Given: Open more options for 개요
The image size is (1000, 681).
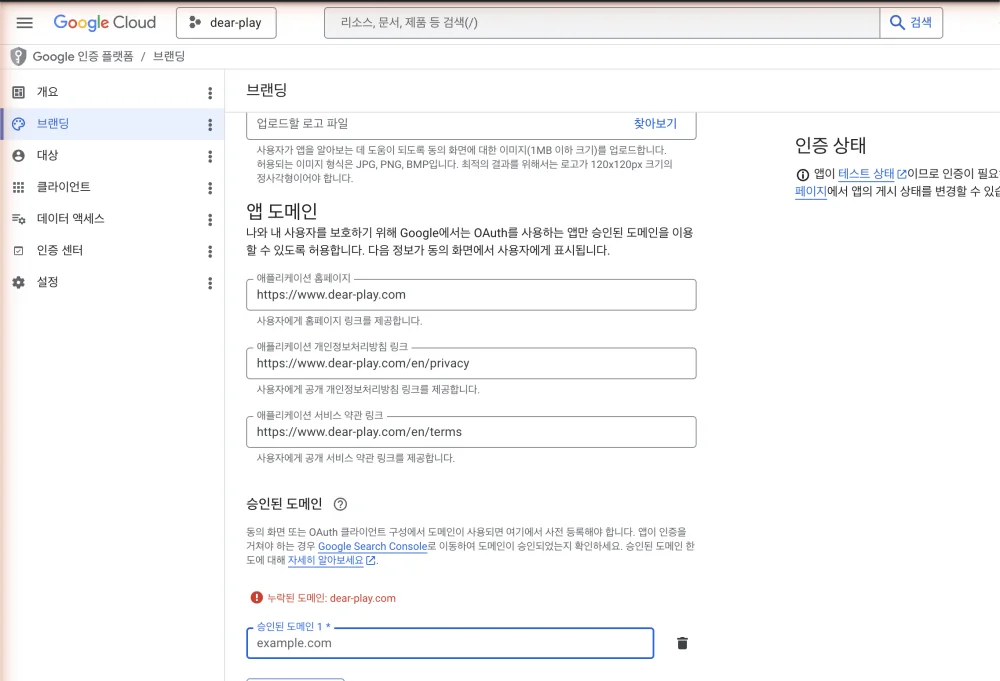Looking at the screenshot, I should tap(210, 93).
